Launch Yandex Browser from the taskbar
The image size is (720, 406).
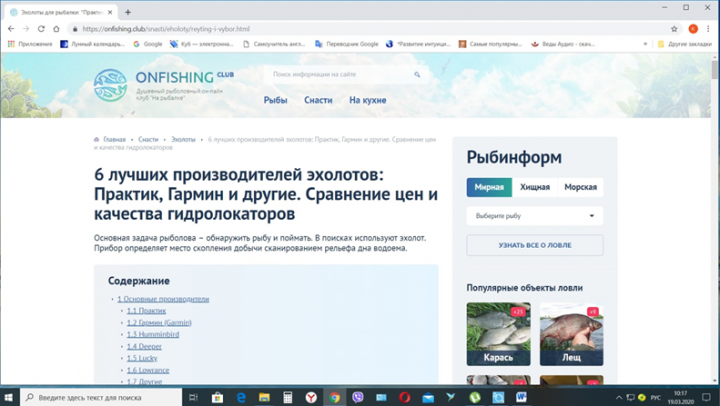(311, 397)
